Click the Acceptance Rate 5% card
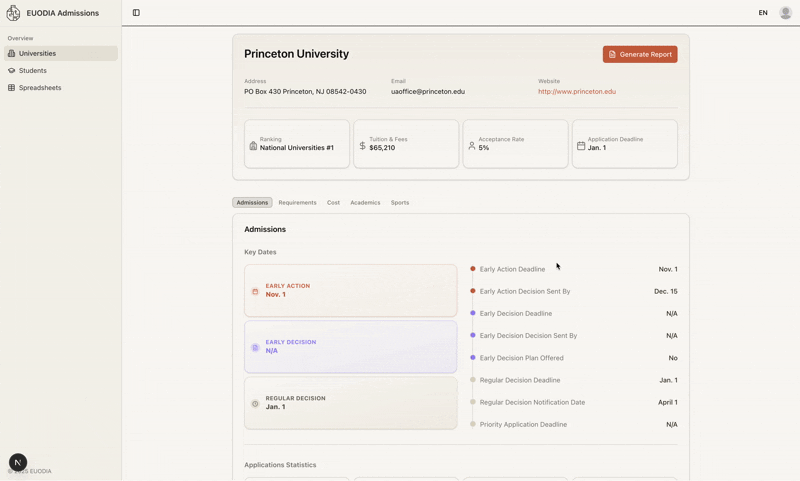Screen dimensions: 800x481 pos(515,144)
